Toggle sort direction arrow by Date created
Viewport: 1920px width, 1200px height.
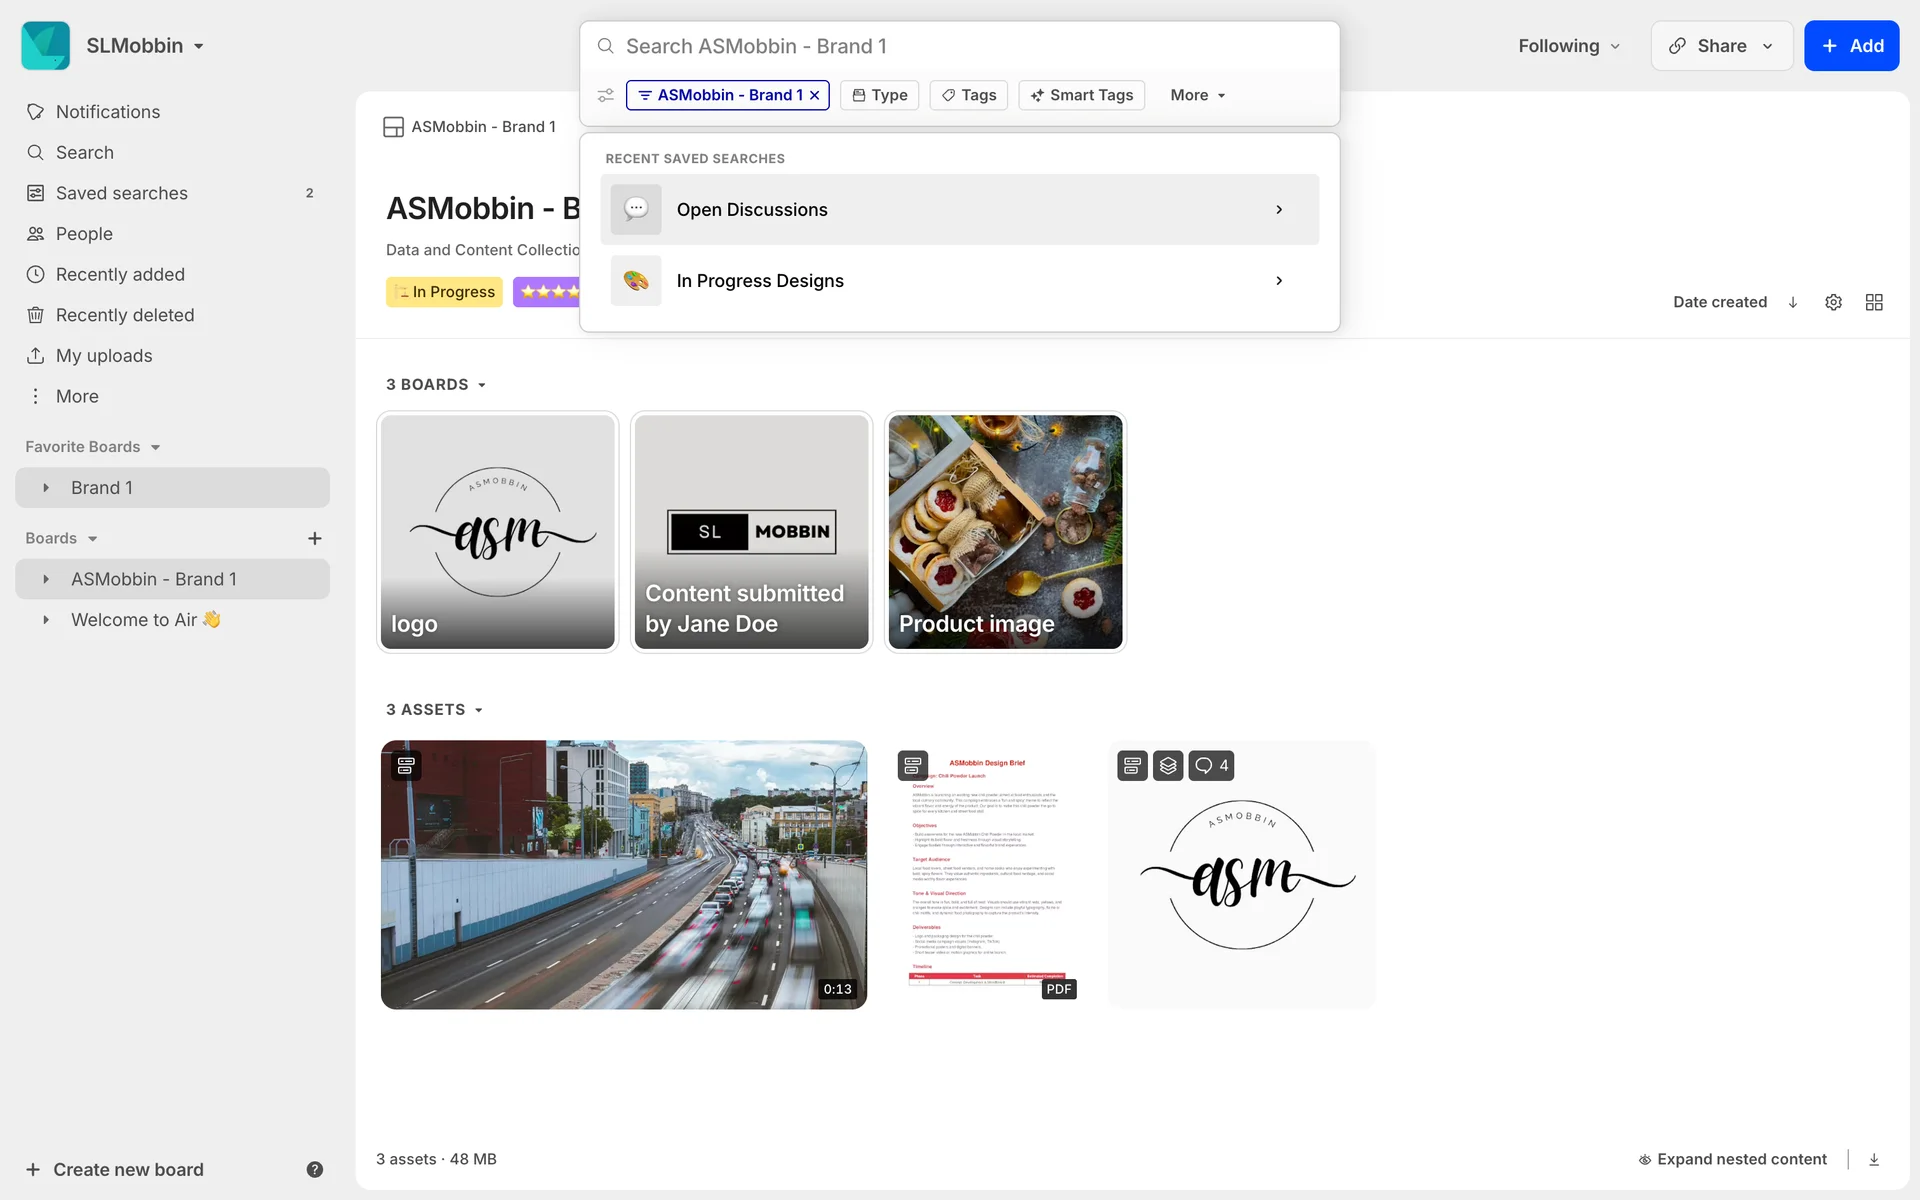1793,302
